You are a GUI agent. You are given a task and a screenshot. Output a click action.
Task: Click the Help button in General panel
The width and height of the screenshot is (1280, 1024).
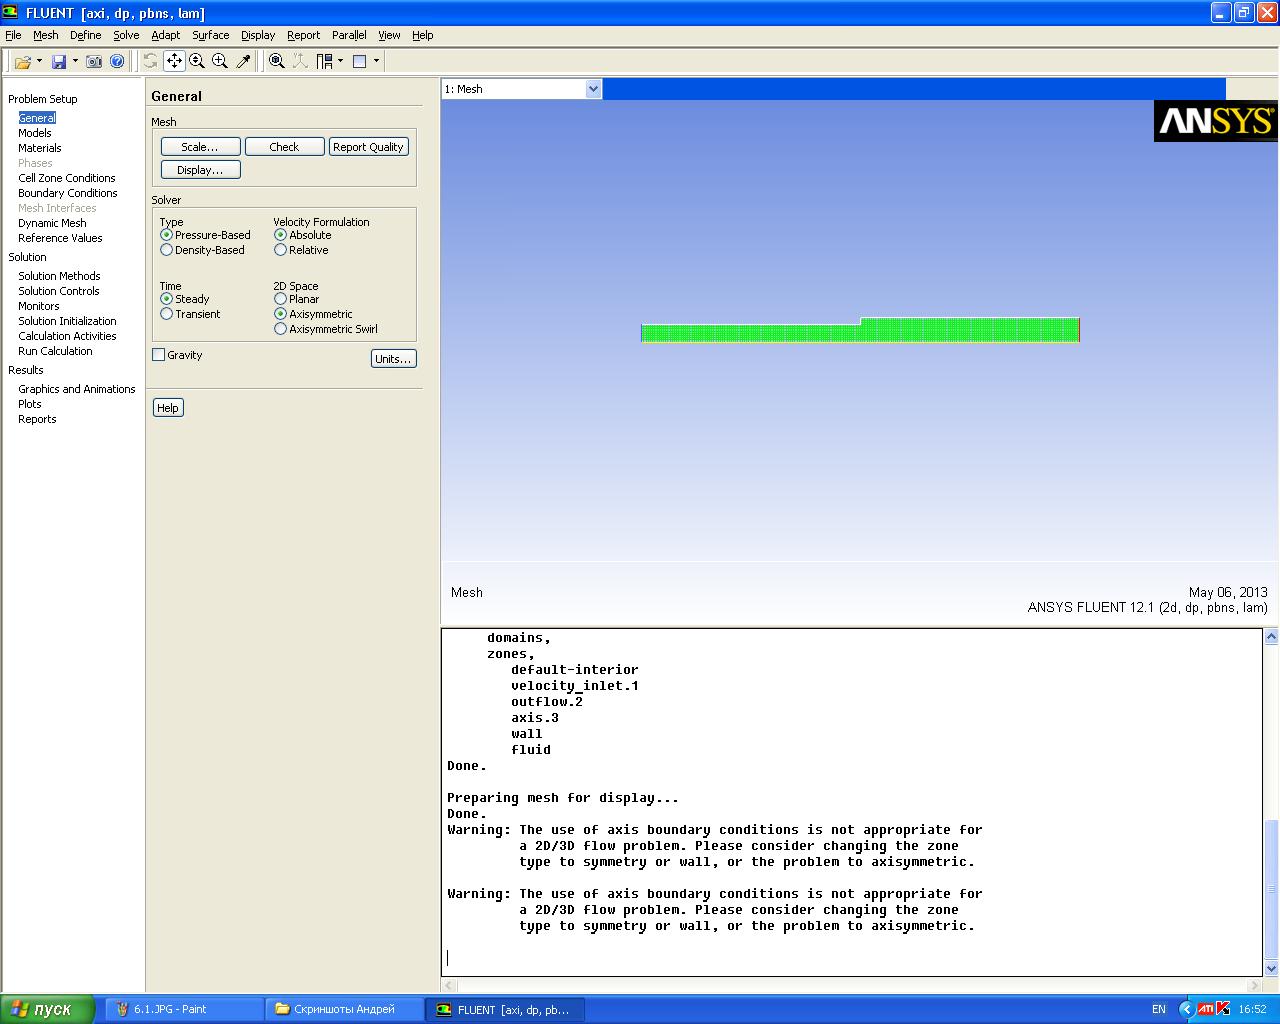[168, 408]
